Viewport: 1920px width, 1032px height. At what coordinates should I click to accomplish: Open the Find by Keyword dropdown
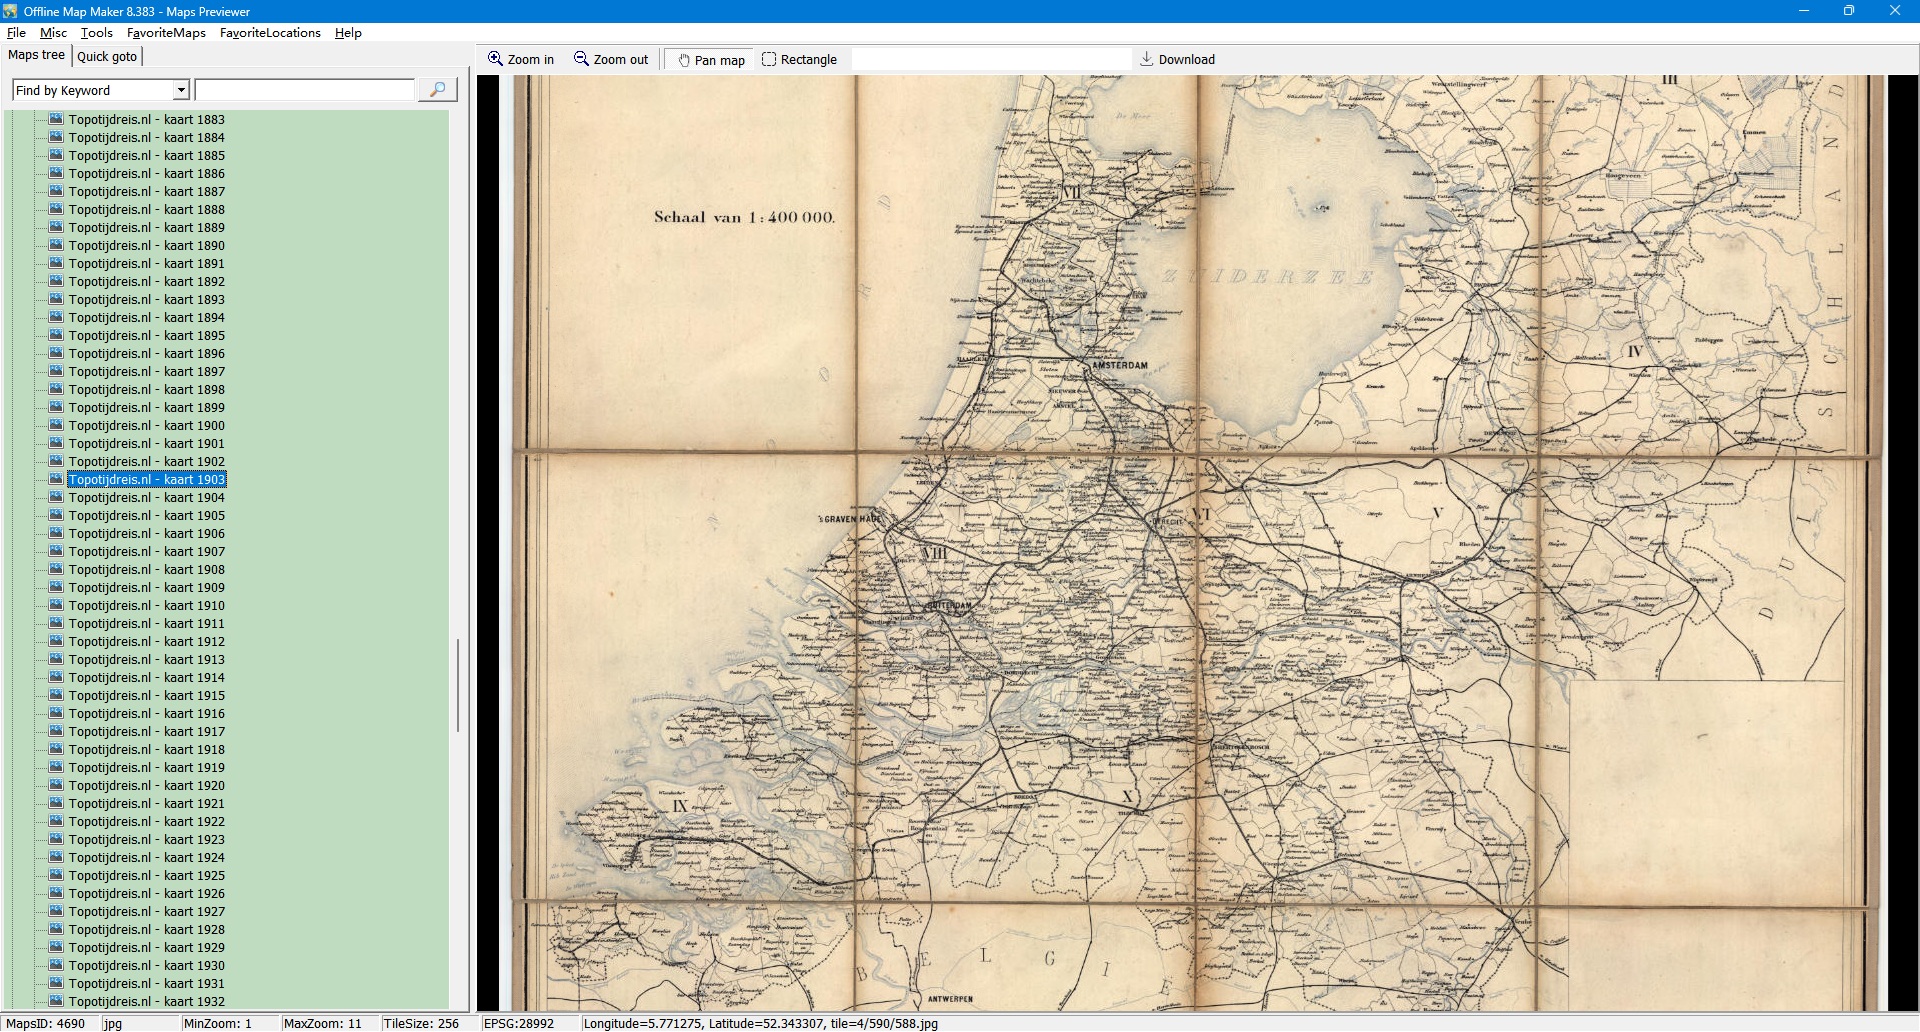coord(181,90)
